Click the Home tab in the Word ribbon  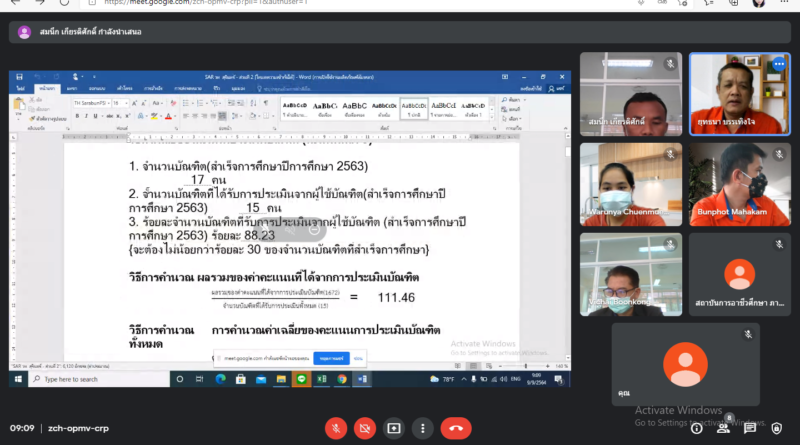point(44,88)
